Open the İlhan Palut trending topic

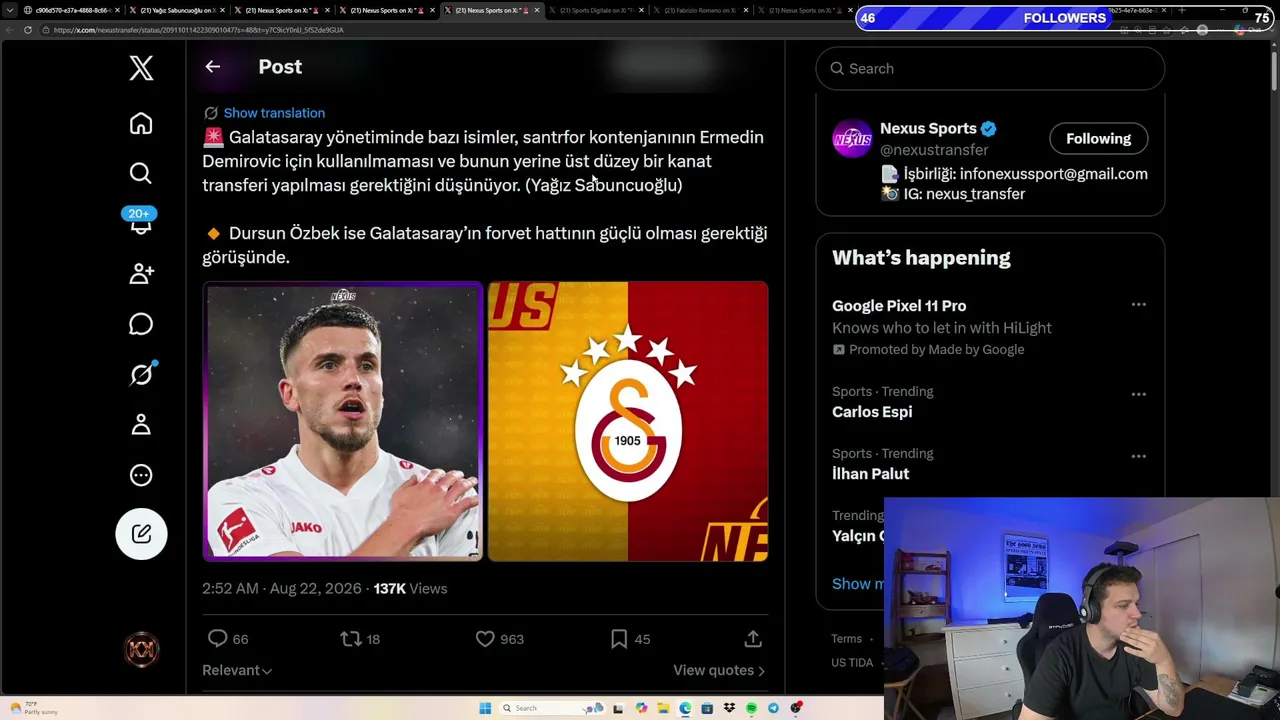pos(870,474)
